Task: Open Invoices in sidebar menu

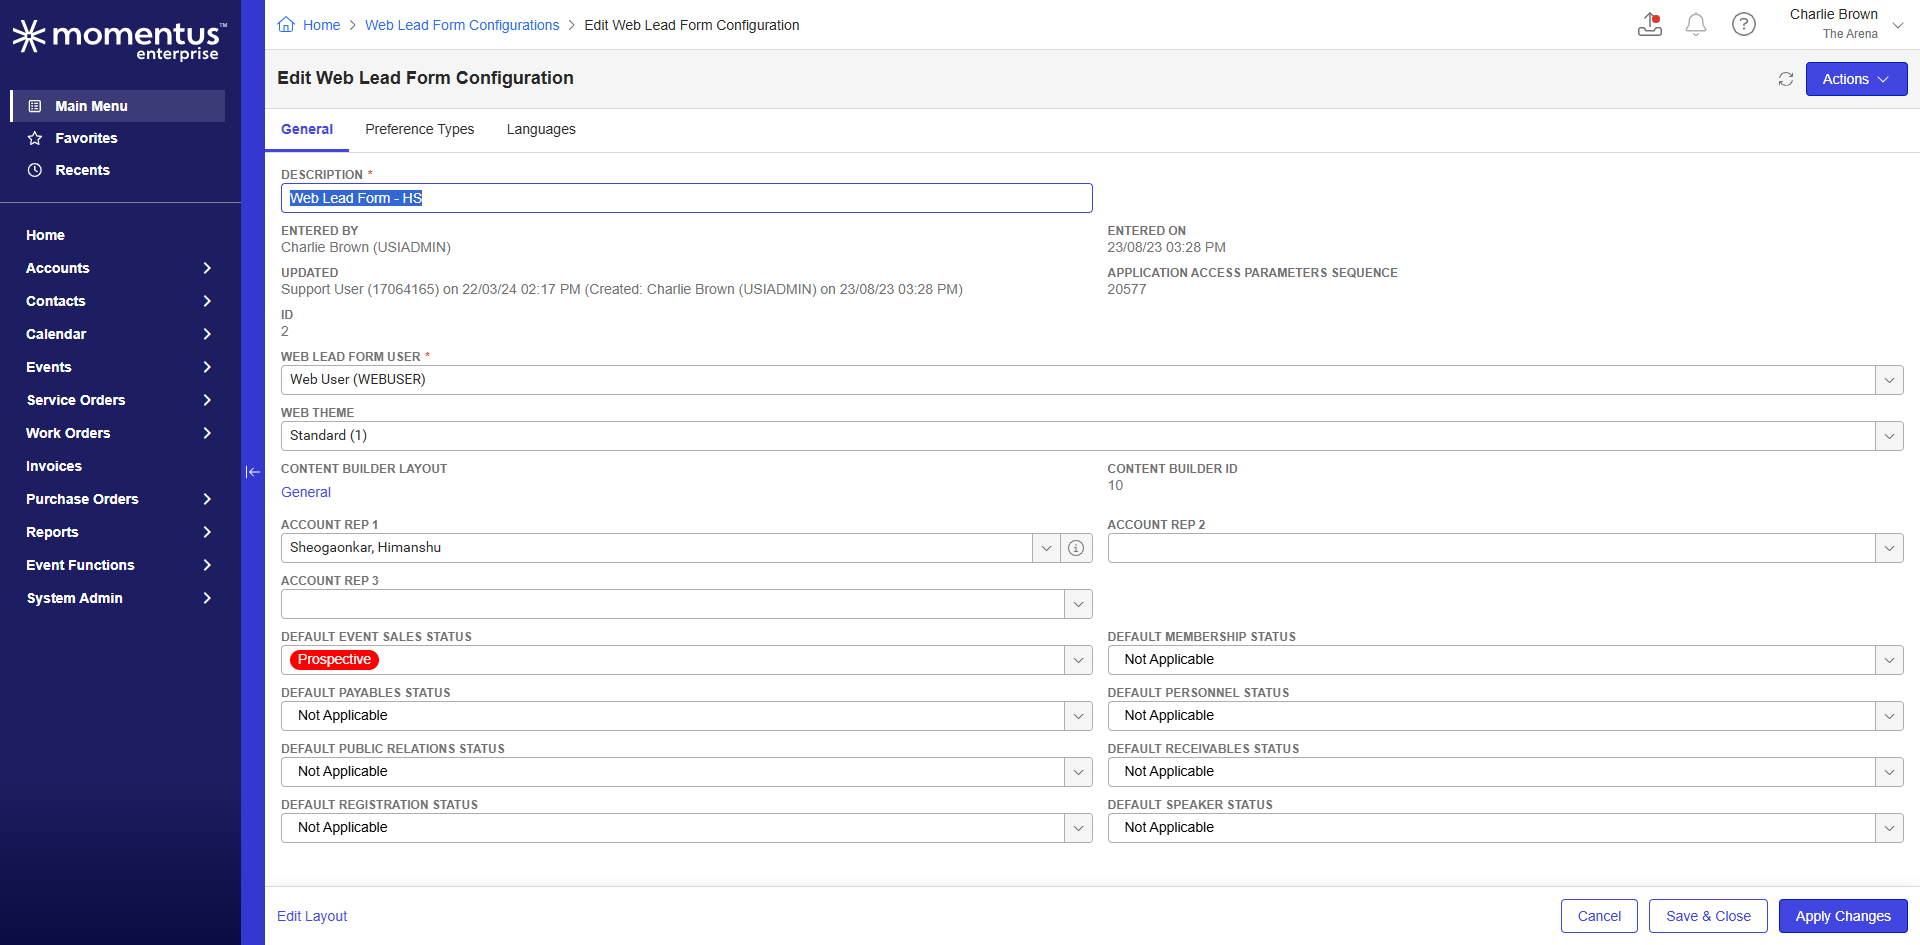Action: tap(54, 466)
